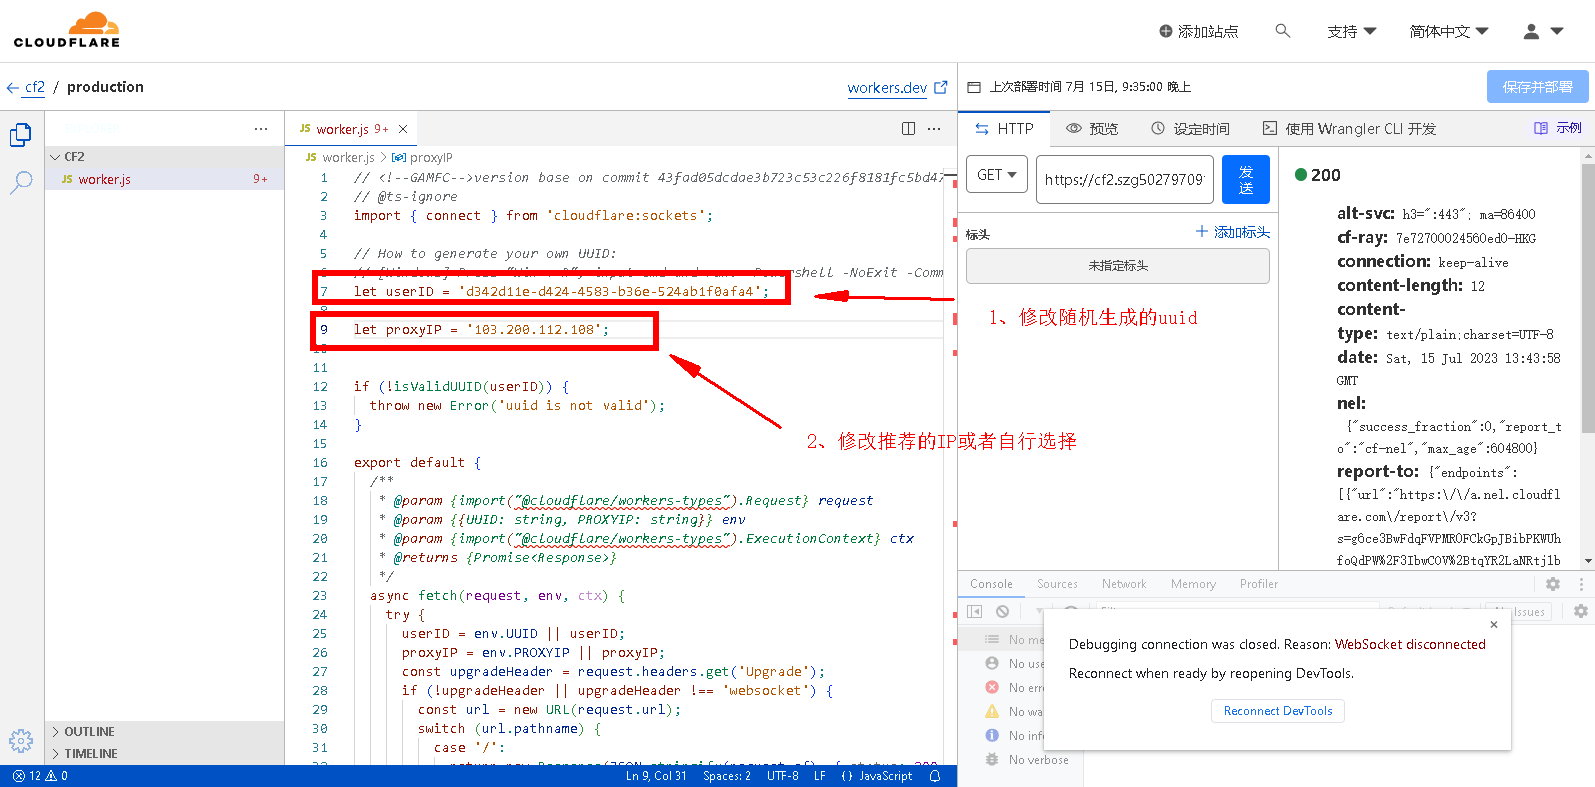Click the errors filter icon
This screenshot has height=787, width=1595.
click(x=992, y=687)
